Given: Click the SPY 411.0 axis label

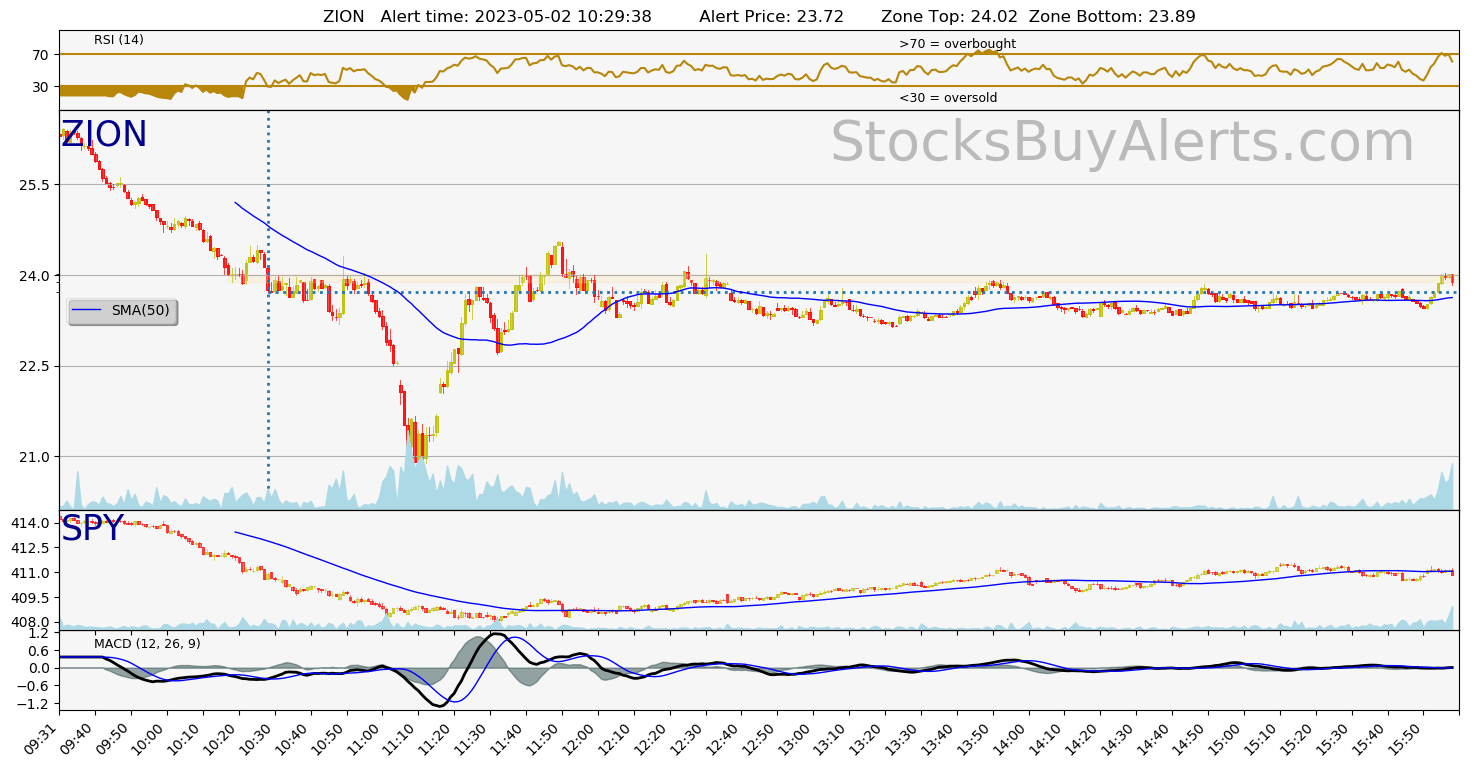Looking at the screenshot, I should (30, 573).
